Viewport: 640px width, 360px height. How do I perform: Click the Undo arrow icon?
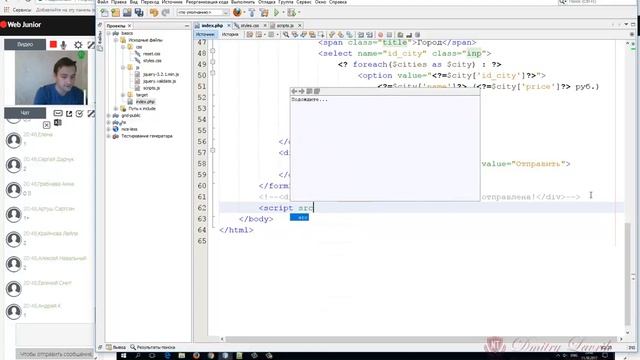154,13
